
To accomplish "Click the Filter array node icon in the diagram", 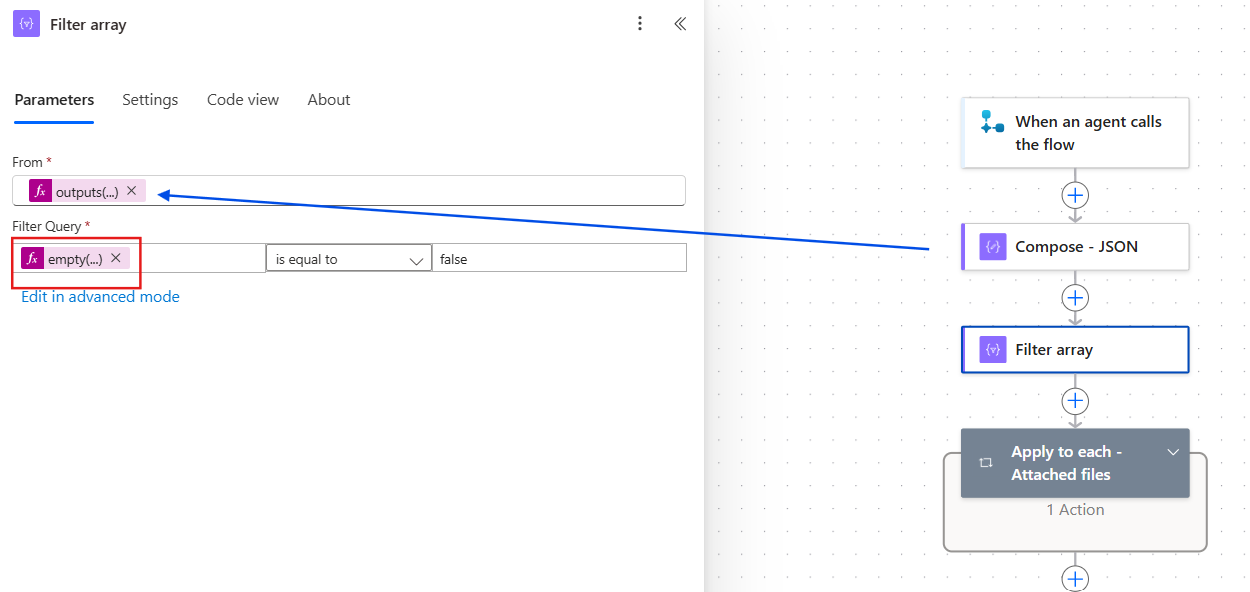I will click(992, 349).
